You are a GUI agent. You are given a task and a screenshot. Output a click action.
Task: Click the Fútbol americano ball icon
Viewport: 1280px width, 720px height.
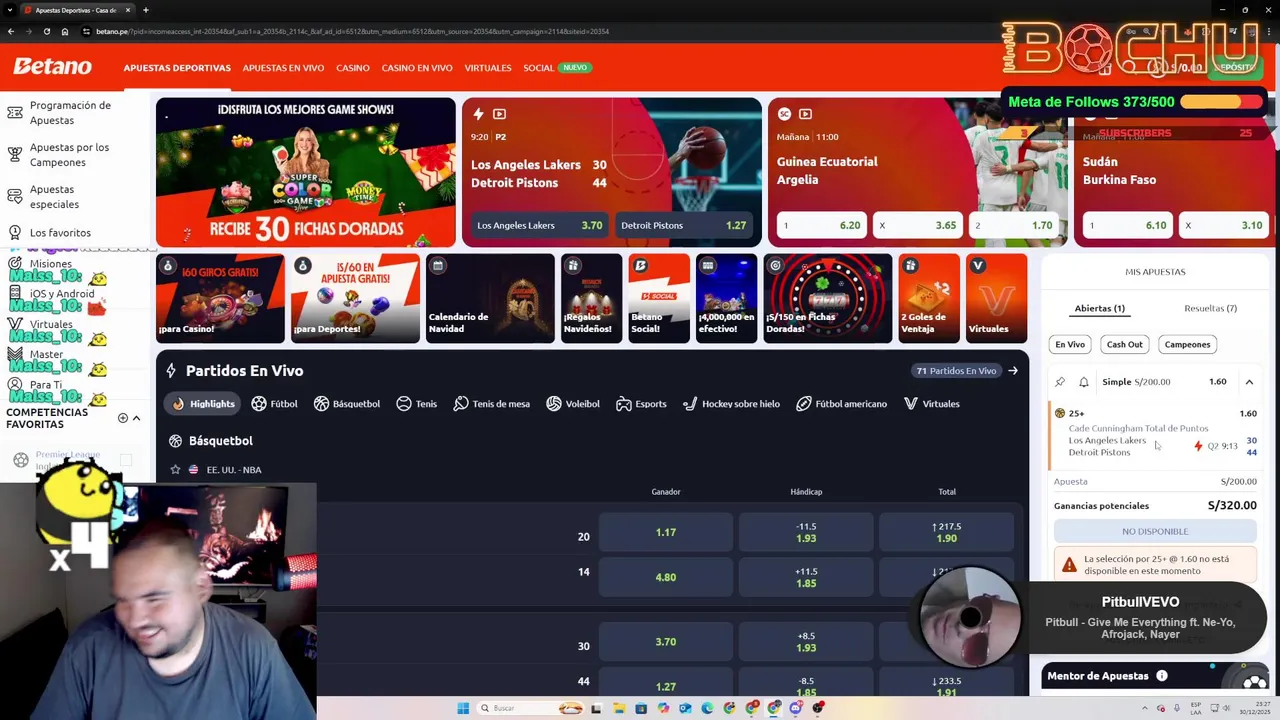tap(804, 404)
